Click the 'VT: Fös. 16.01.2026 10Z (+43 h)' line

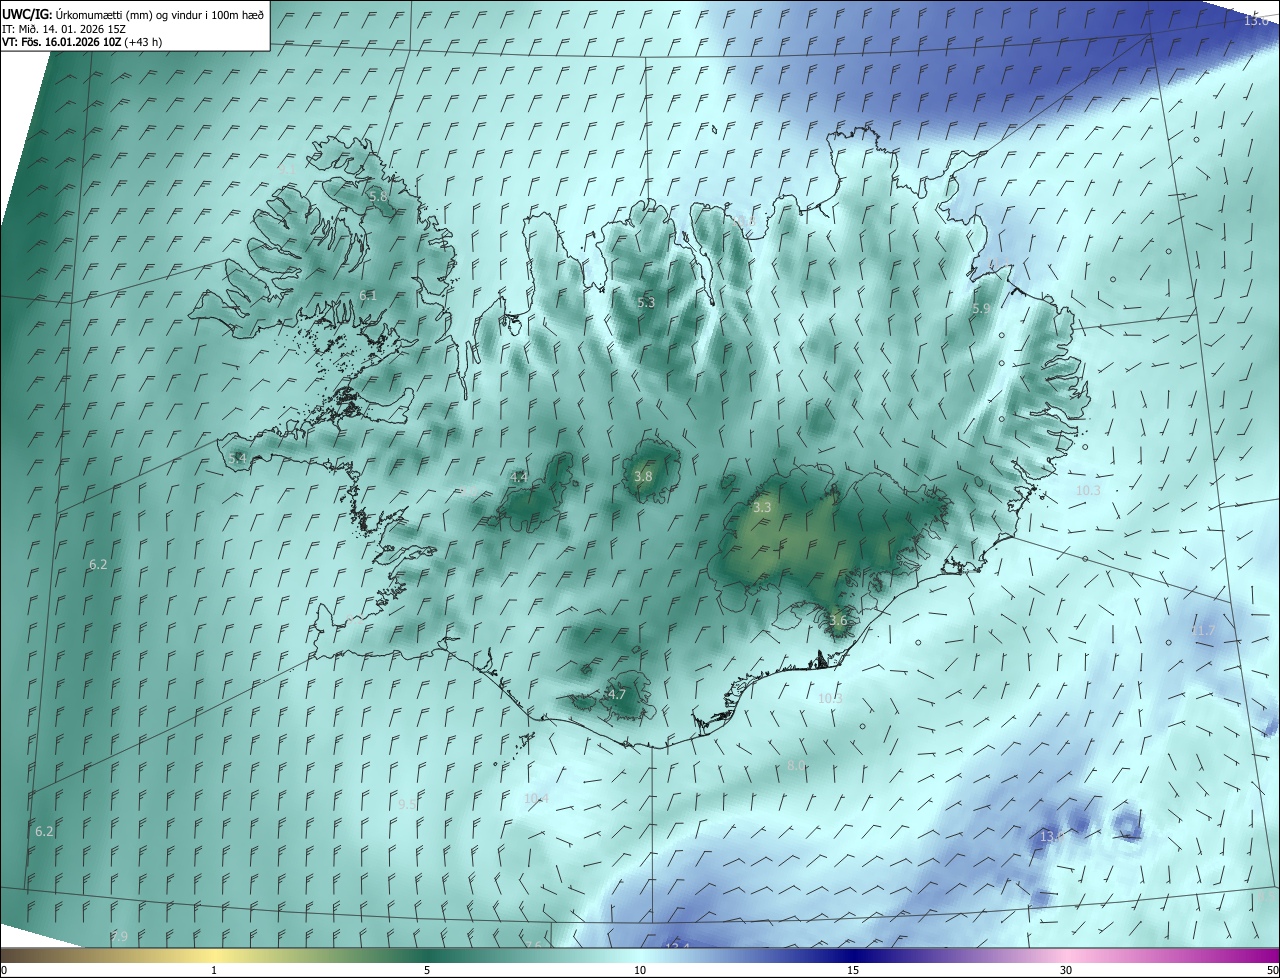[x=82, y=42]
